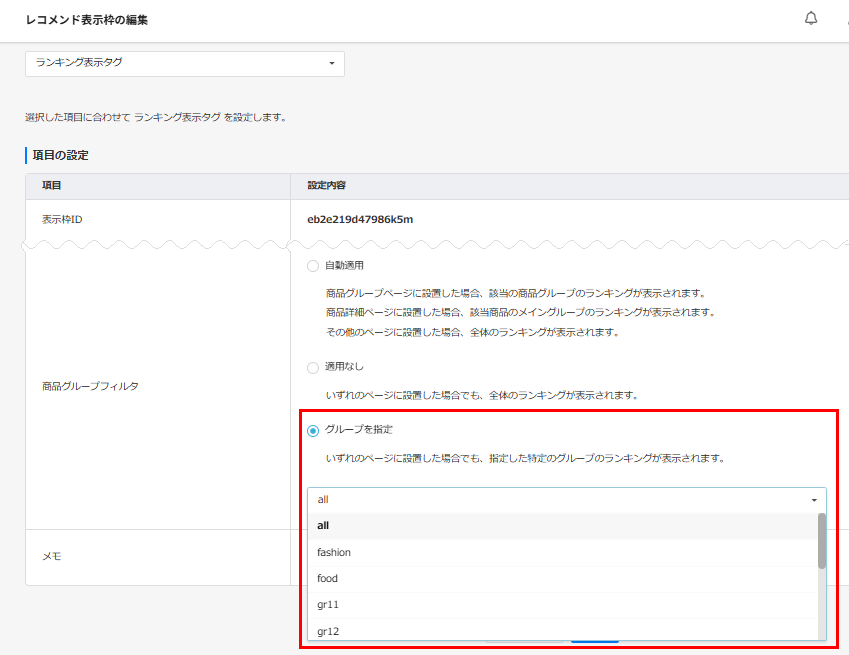Open the notifications bell icon
849x655 pixels.
pos(811,17)
